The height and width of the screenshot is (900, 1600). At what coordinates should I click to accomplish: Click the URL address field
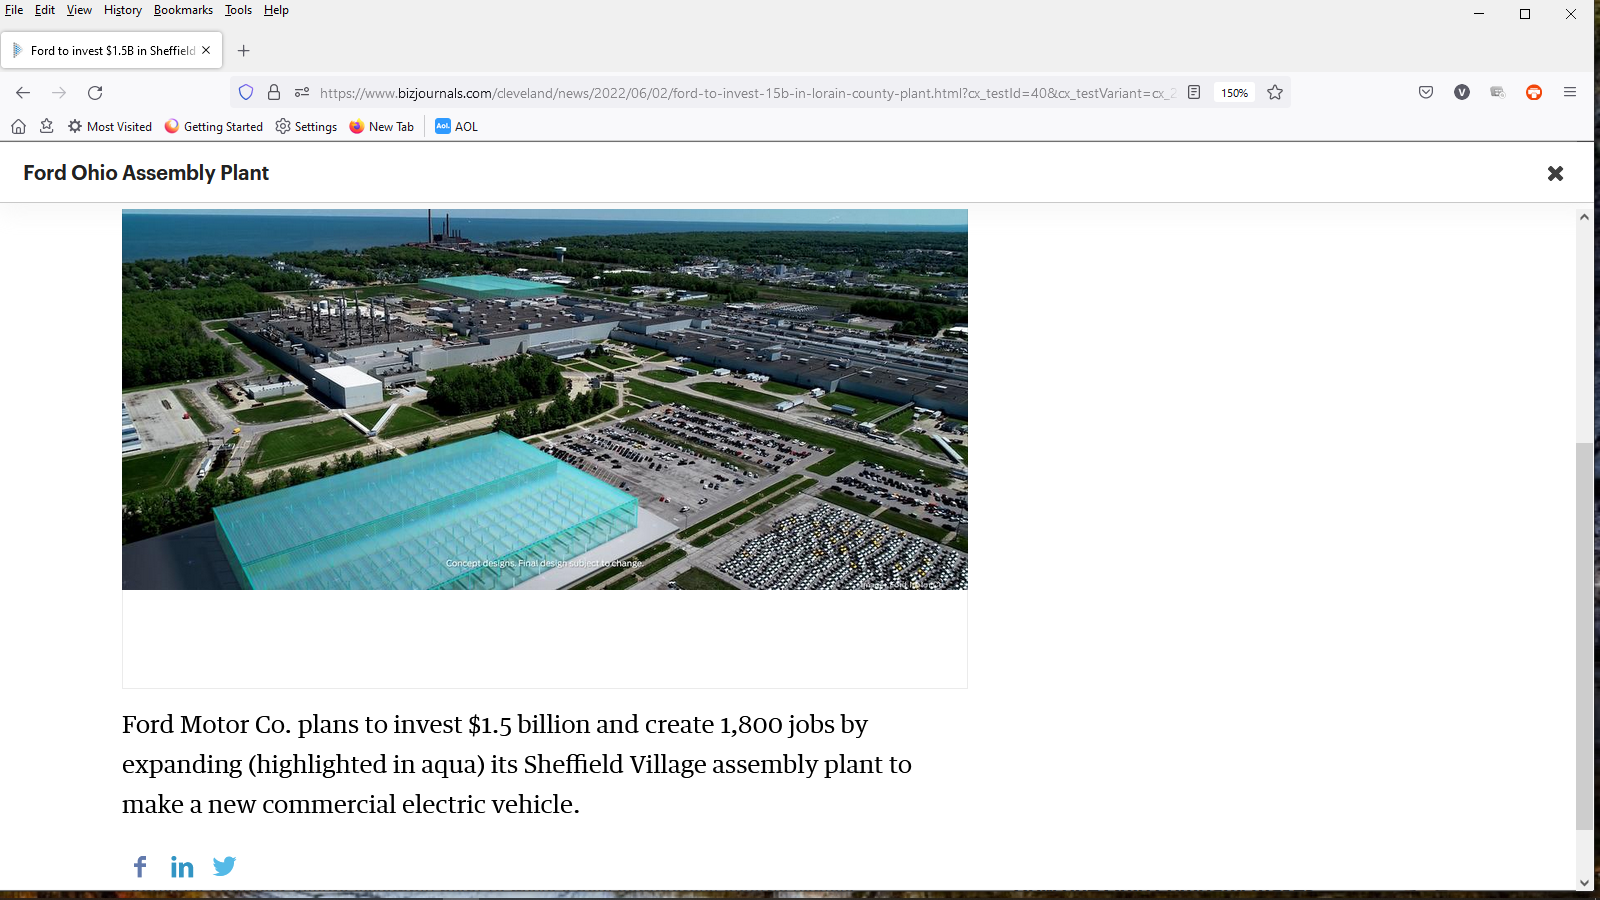click(746, 93)
